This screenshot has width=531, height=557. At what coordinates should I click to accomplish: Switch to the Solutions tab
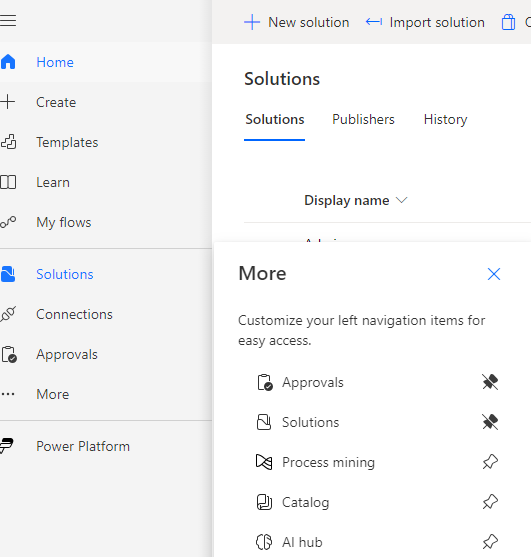(275, 120)
